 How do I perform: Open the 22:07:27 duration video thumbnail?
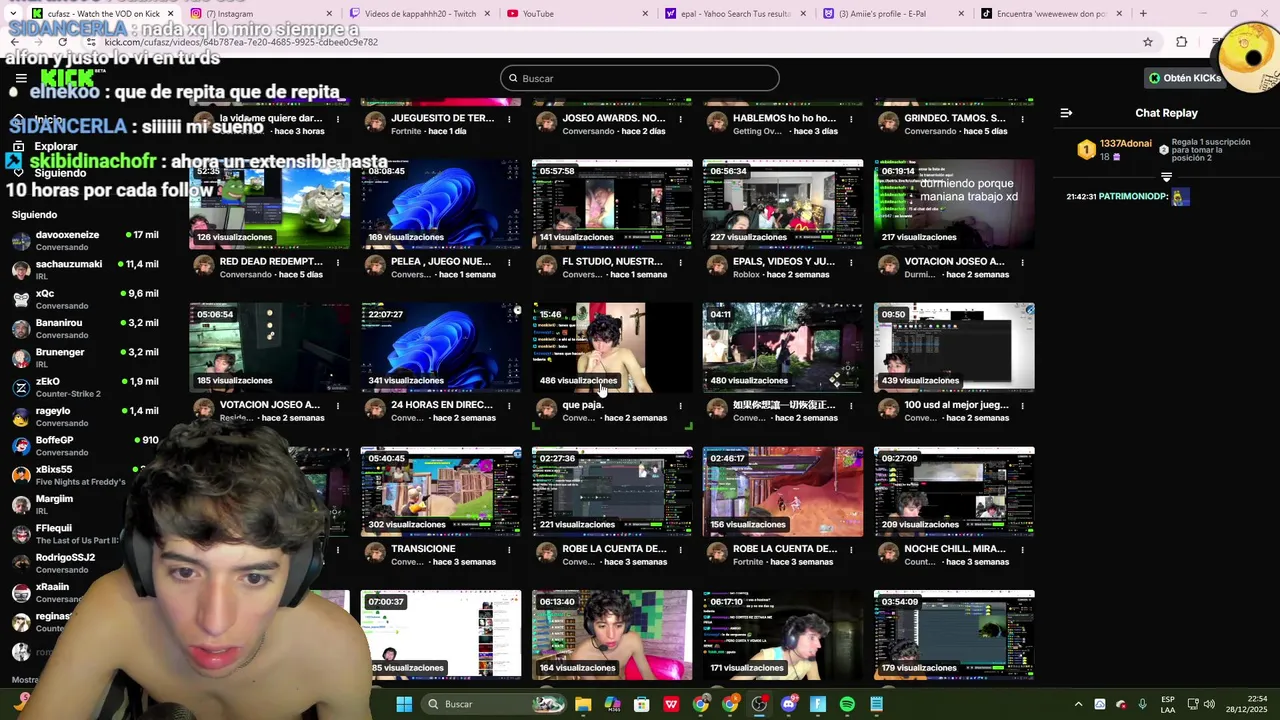[441, 347]
